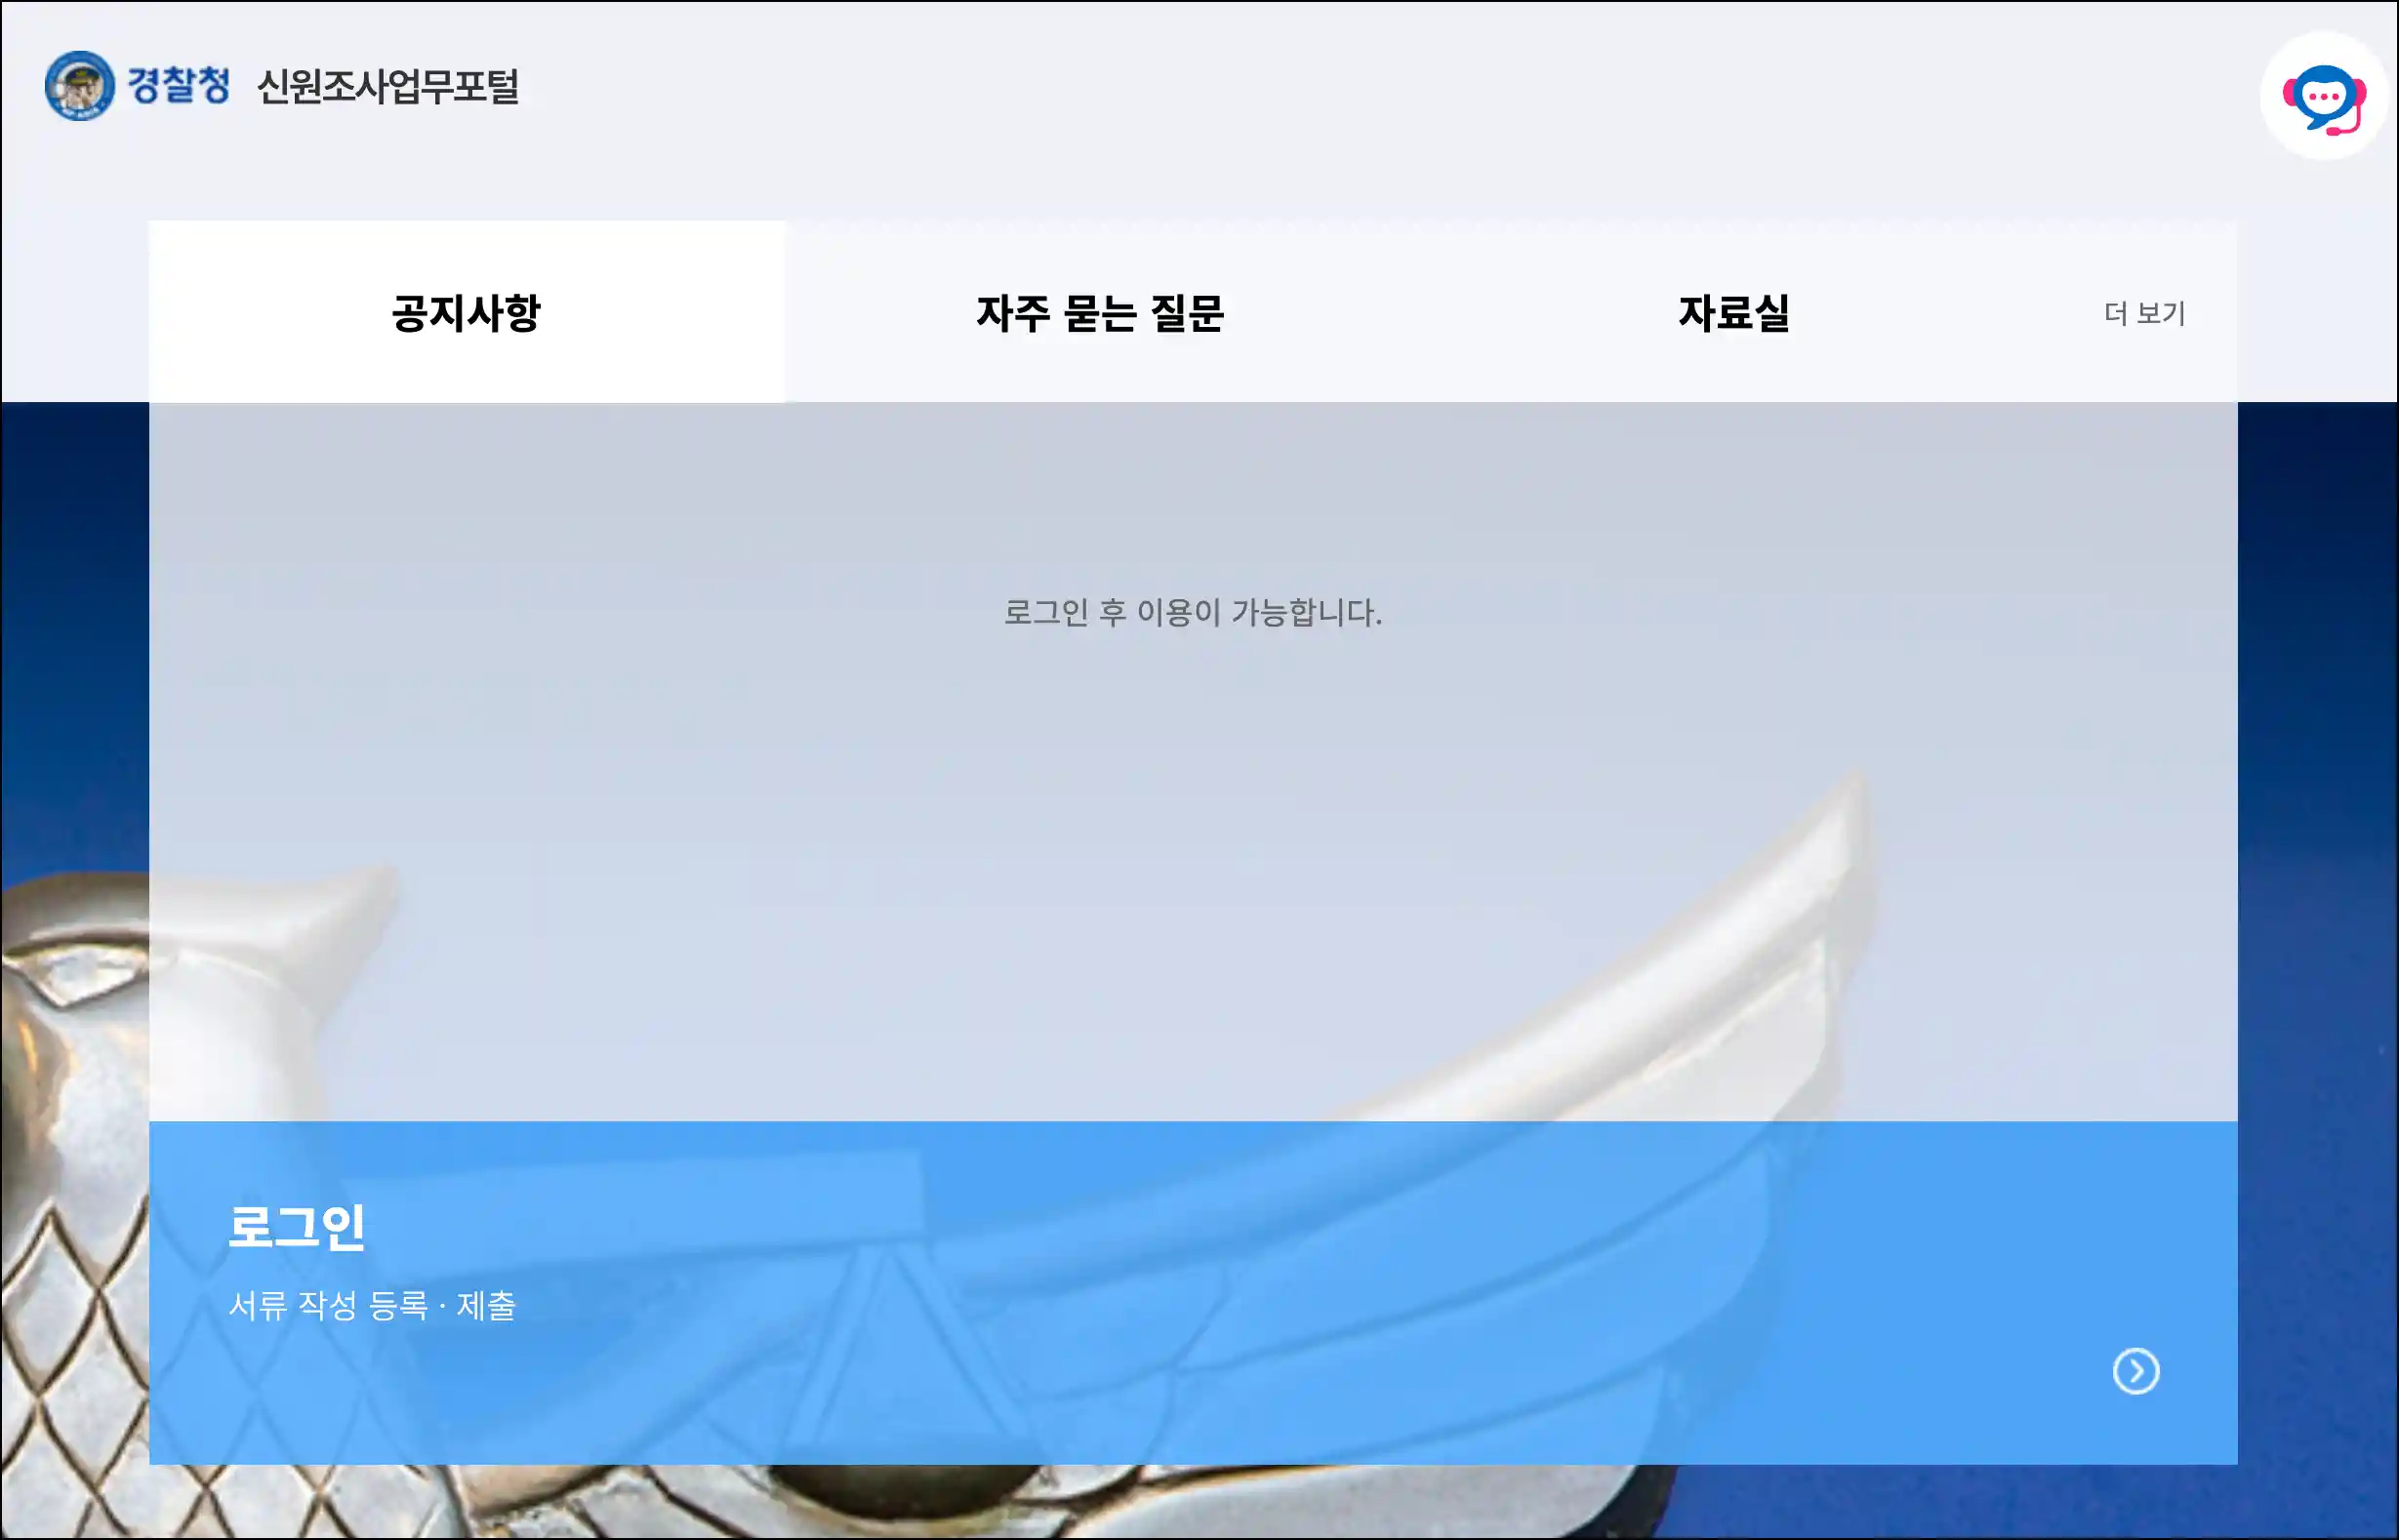Image resolution: width=2399 pixels, height=1540 pixels.
Task: Switch to the 자주 묻는 질문 tab
Action: click(x=1100, y=312)
